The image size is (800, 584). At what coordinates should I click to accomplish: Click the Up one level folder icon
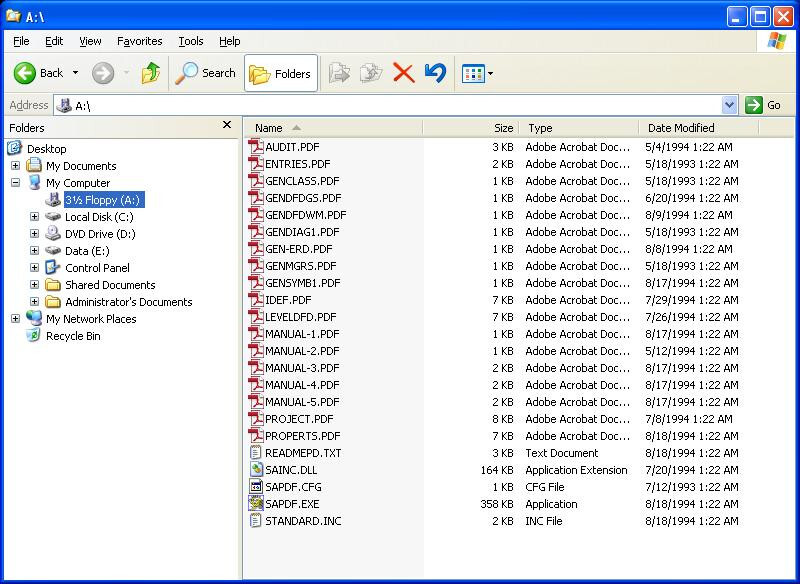coord(152,72)
